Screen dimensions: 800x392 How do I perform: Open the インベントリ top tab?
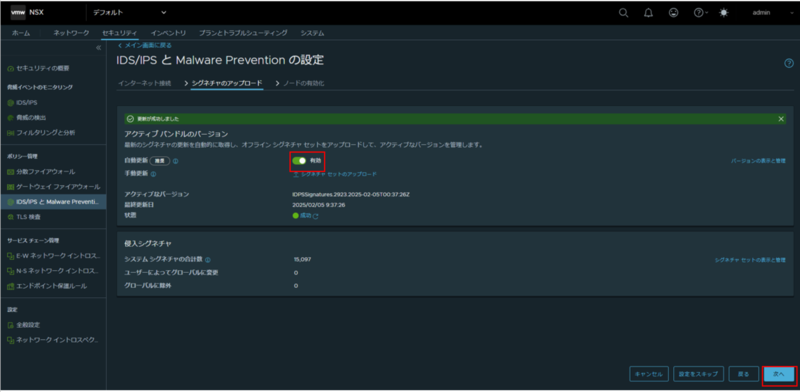[x=168, y=33]
